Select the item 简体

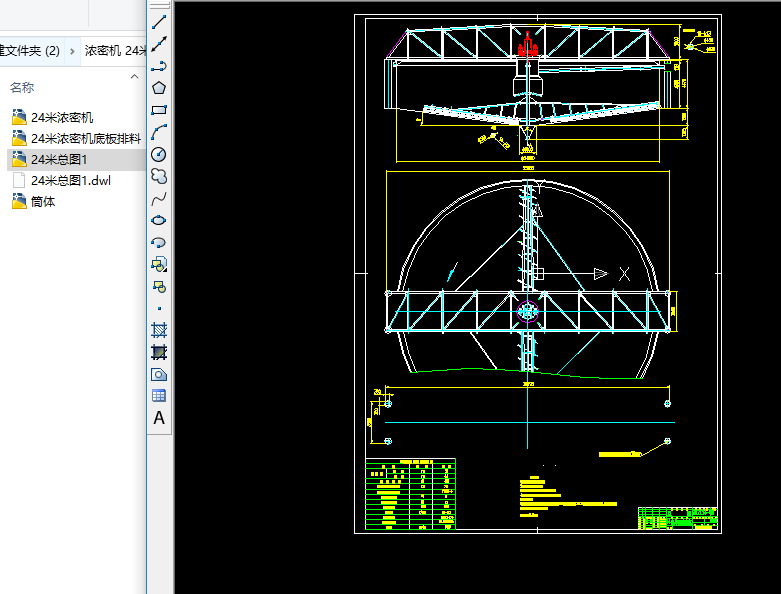pos(33,202)
